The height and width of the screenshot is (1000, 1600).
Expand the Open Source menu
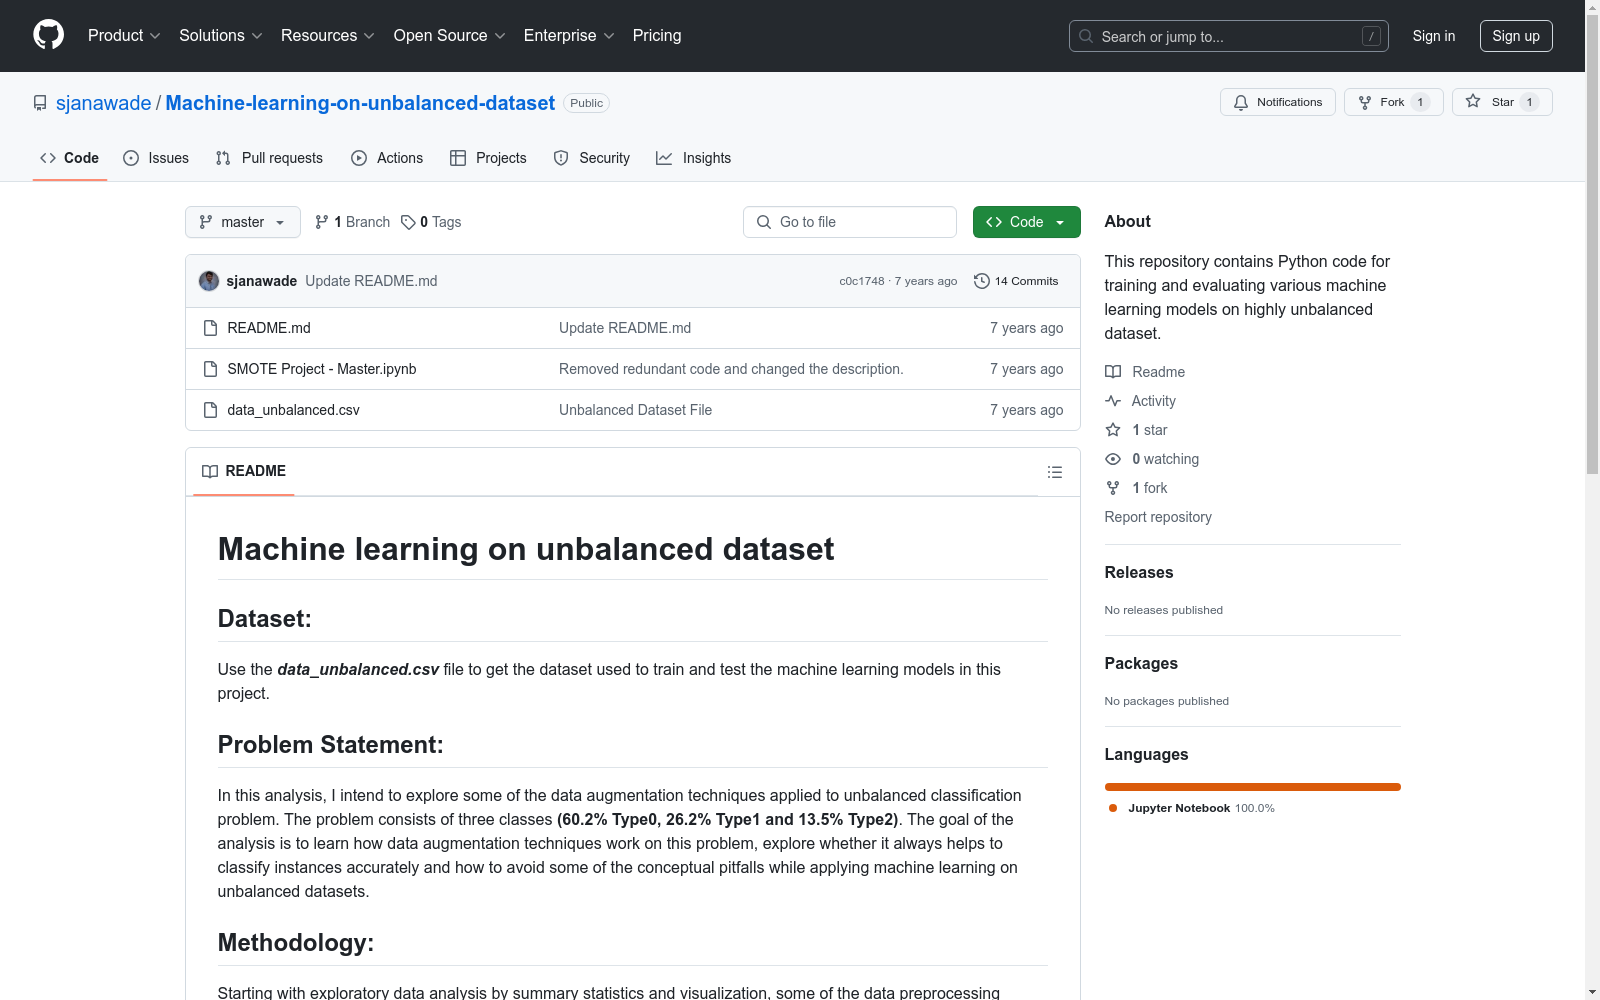click(449, 35)
